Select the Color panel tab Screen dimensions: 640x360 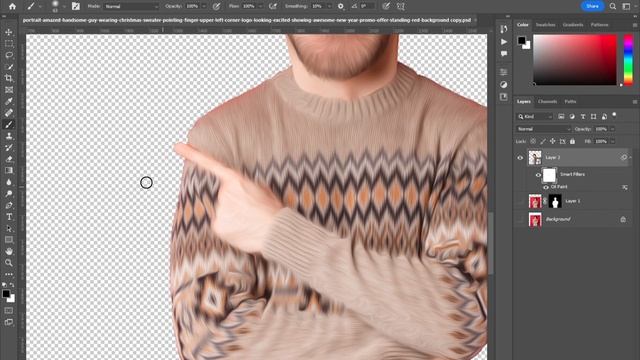tap(522, 25)
